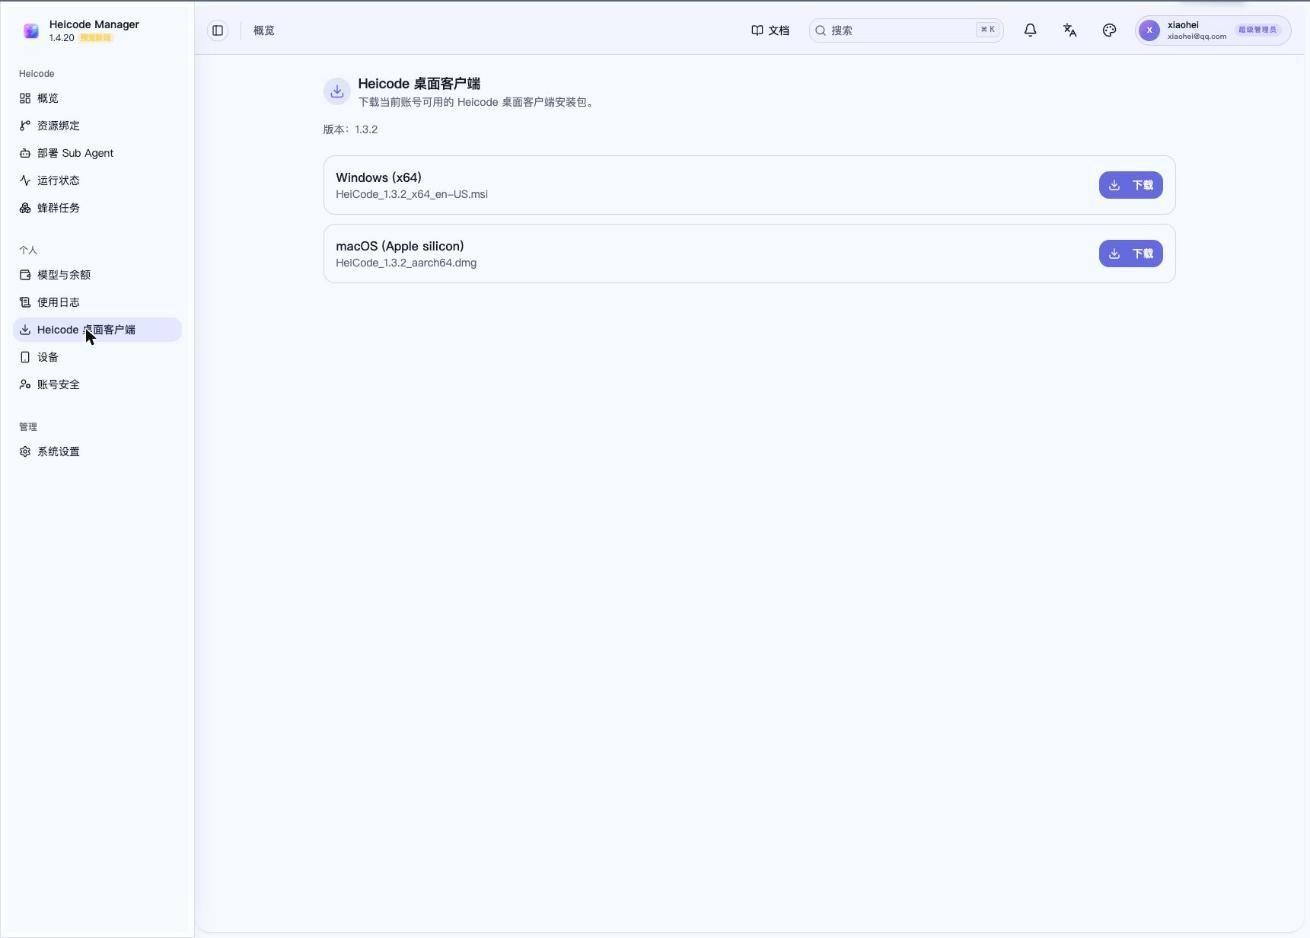Screen dimensions: 1310x938
Task: Open the xiaohei account menu
Action: (x=1213, y=30)
